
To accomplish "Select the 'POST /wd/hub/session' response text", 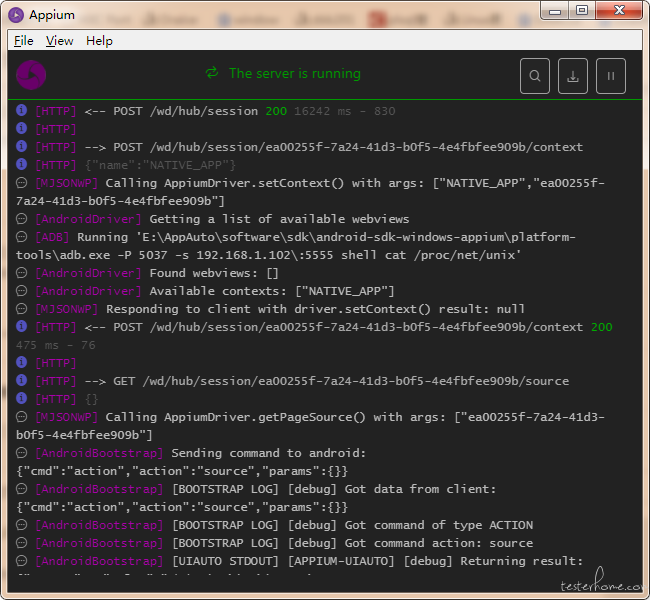I will click(185, 111).
